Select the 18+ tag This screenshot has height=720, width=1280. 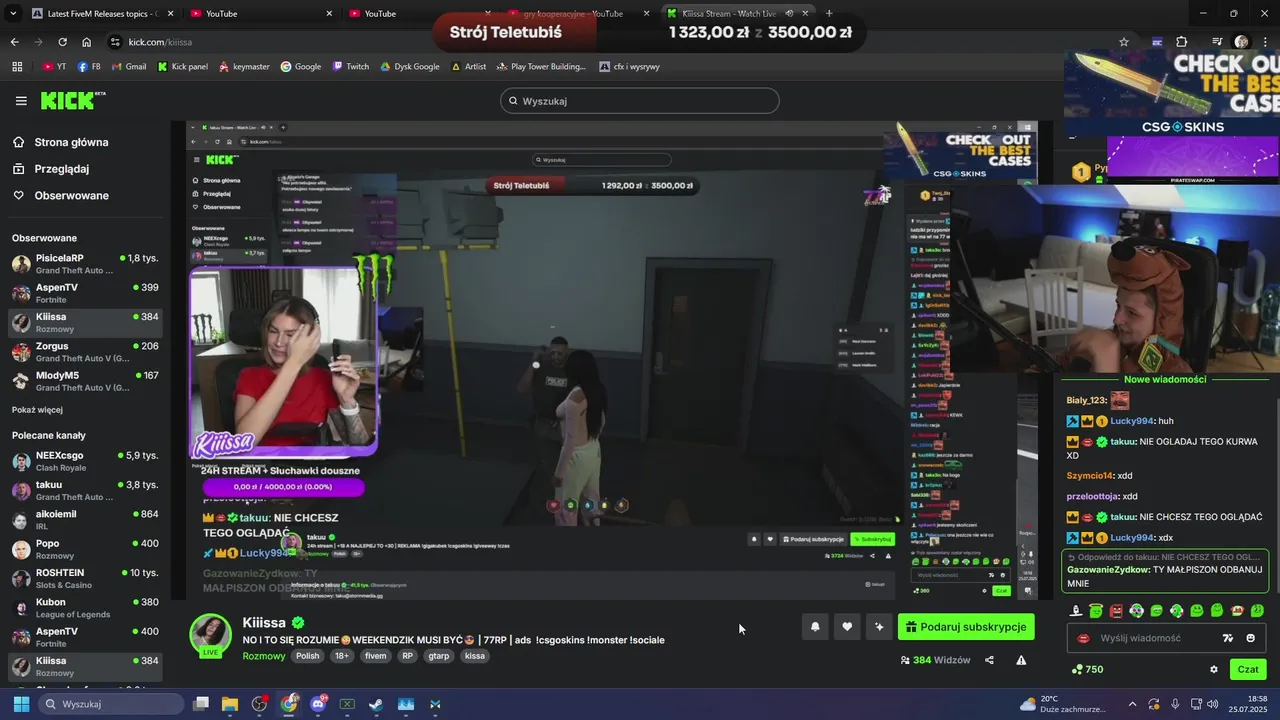342,656
